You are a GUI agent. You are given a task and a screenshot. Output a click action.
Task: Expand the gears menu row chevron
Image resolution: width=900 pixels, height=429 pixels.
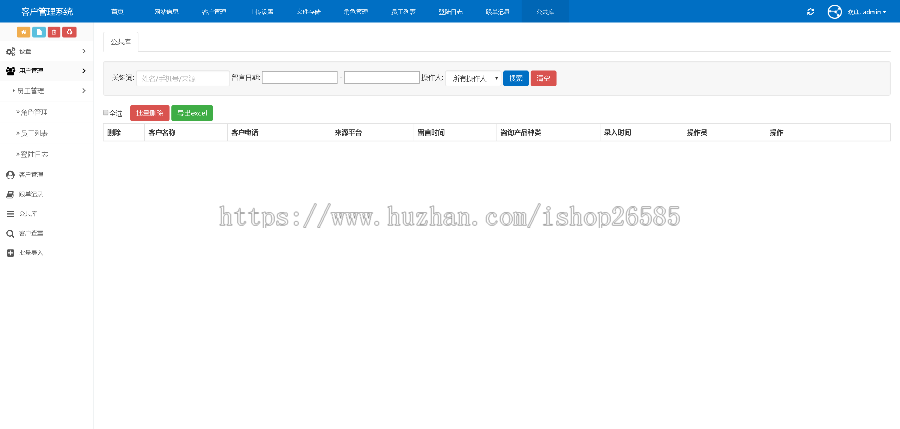(84, 52)
